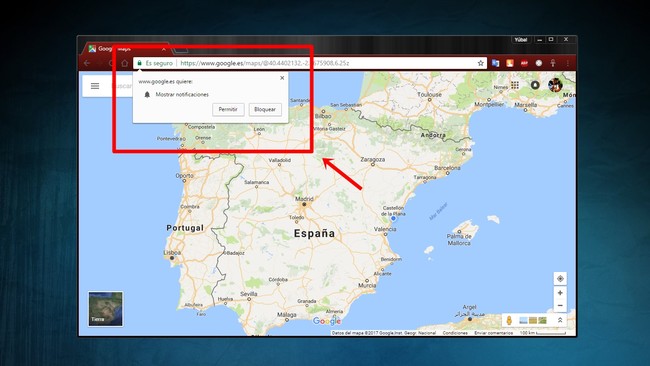Click the Zaragoza city label
The width and height of the screenshot is (650, 366).
pos(373,159)
